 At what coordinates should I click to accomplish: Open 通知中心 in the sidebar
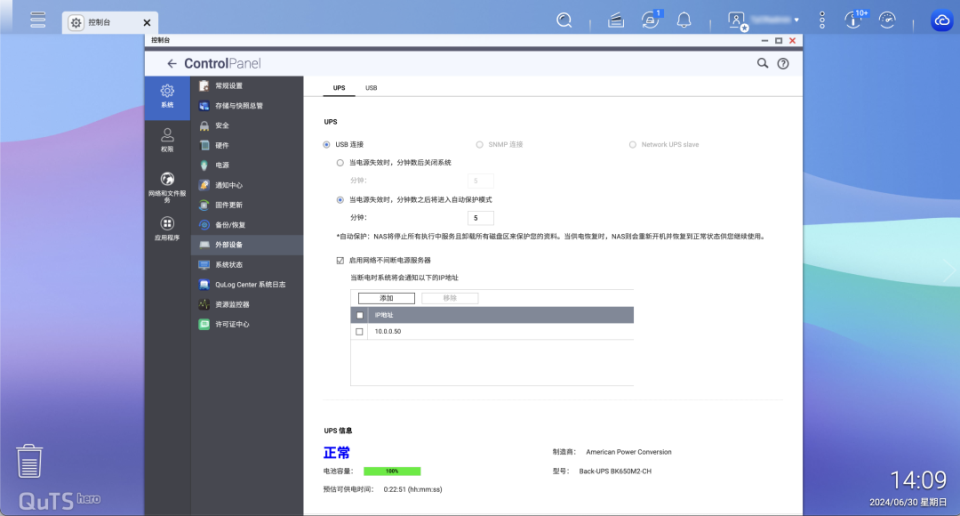click(x=247, y=185)
